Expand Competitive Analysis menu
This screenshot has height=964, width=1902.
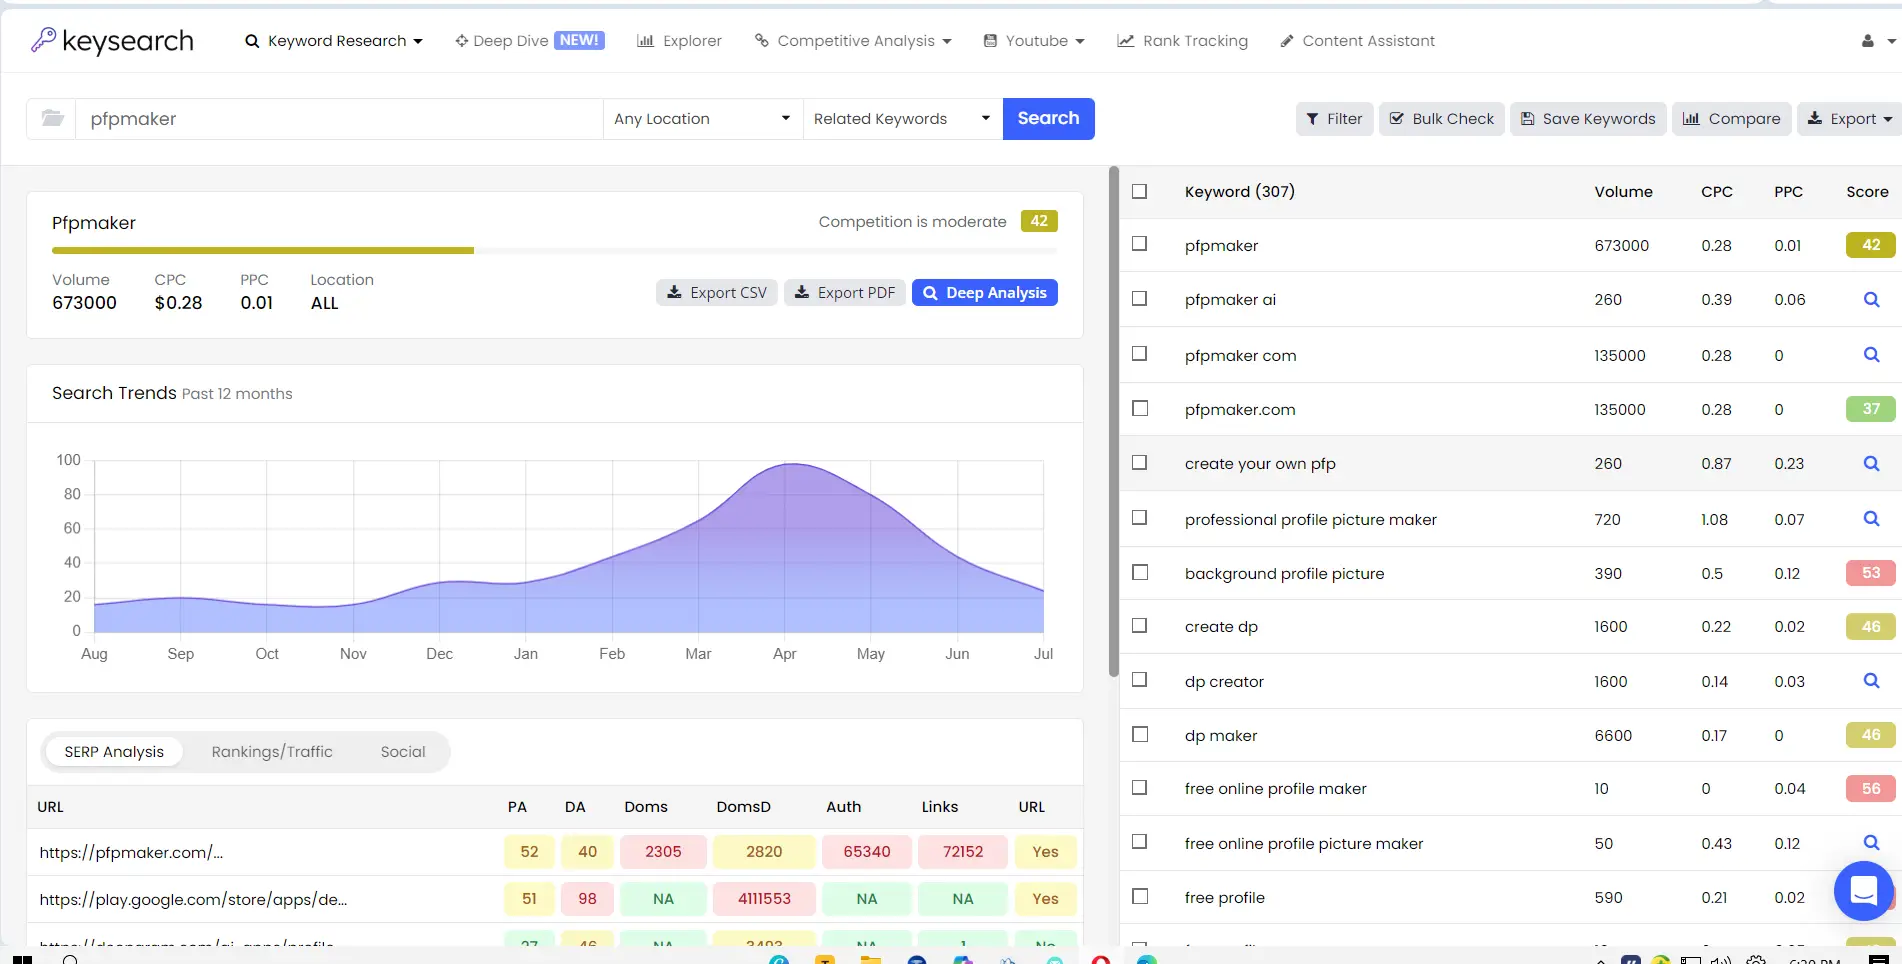pos(853,41)
